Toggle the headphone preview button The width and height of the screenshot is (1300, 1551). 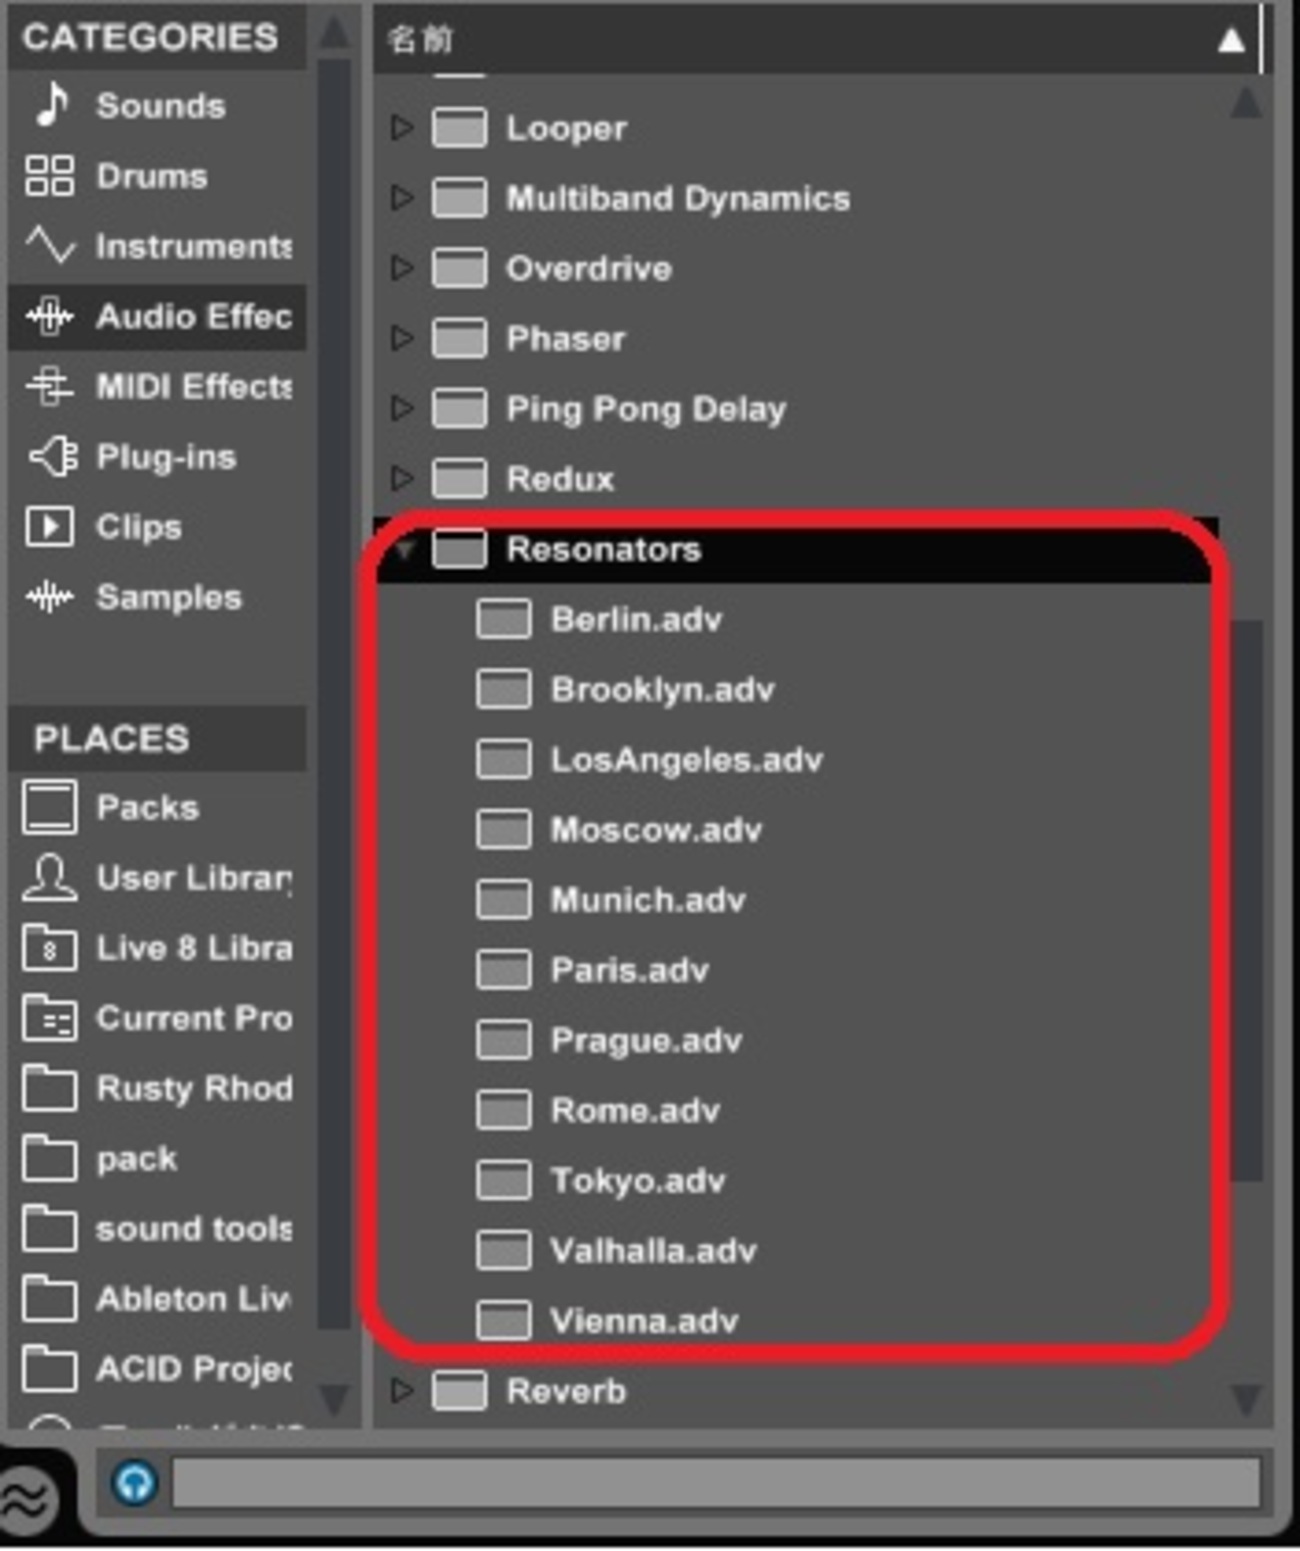(135, 1482)
